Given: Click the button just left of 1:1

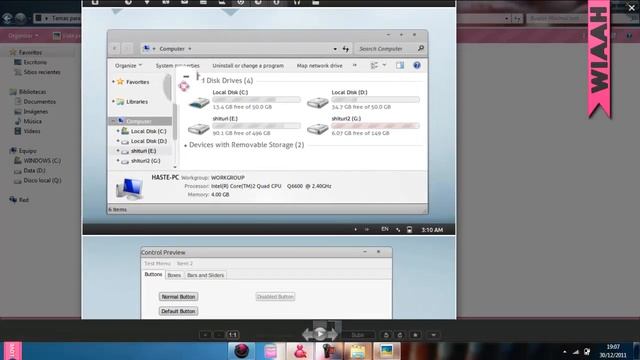Looking at the screenshot, I should (x=219, y=335).
